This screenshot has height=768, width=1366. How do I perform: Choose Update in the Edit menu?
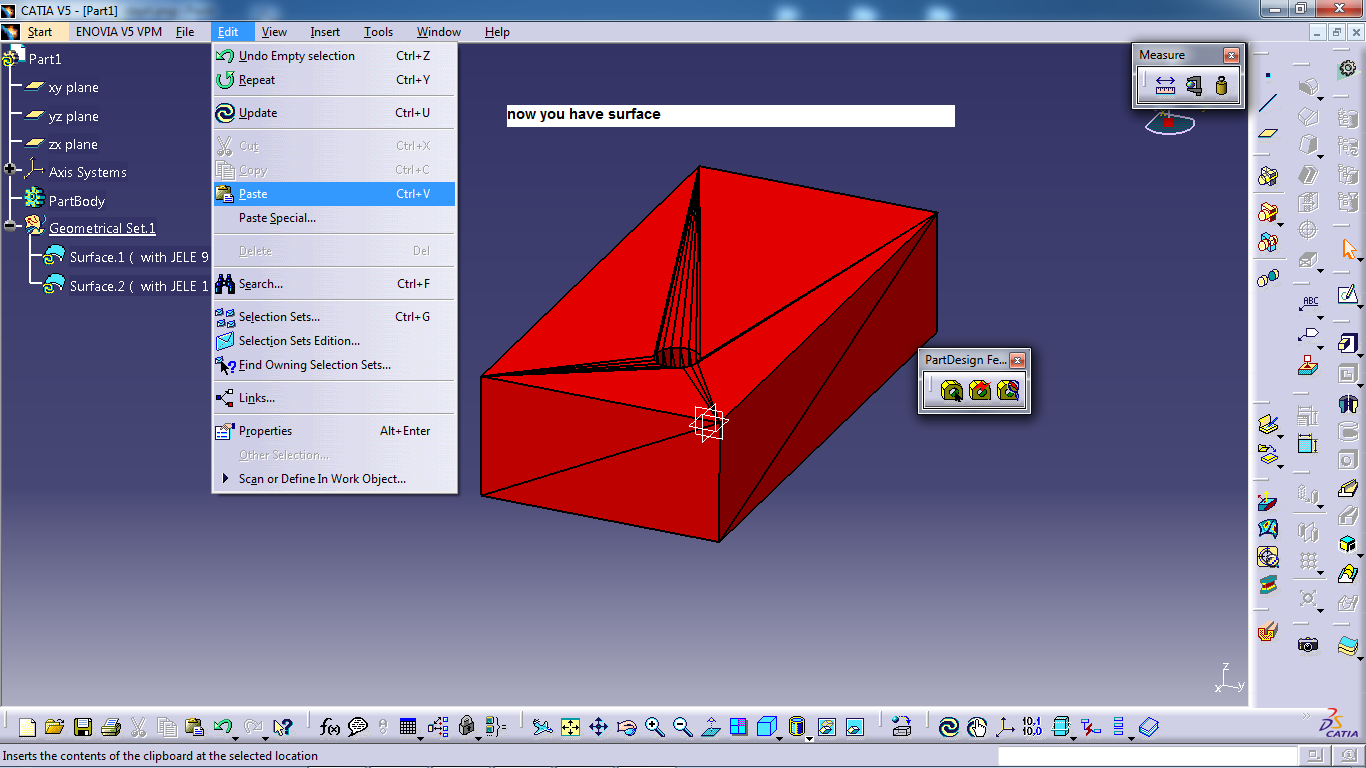pos(334,113)
